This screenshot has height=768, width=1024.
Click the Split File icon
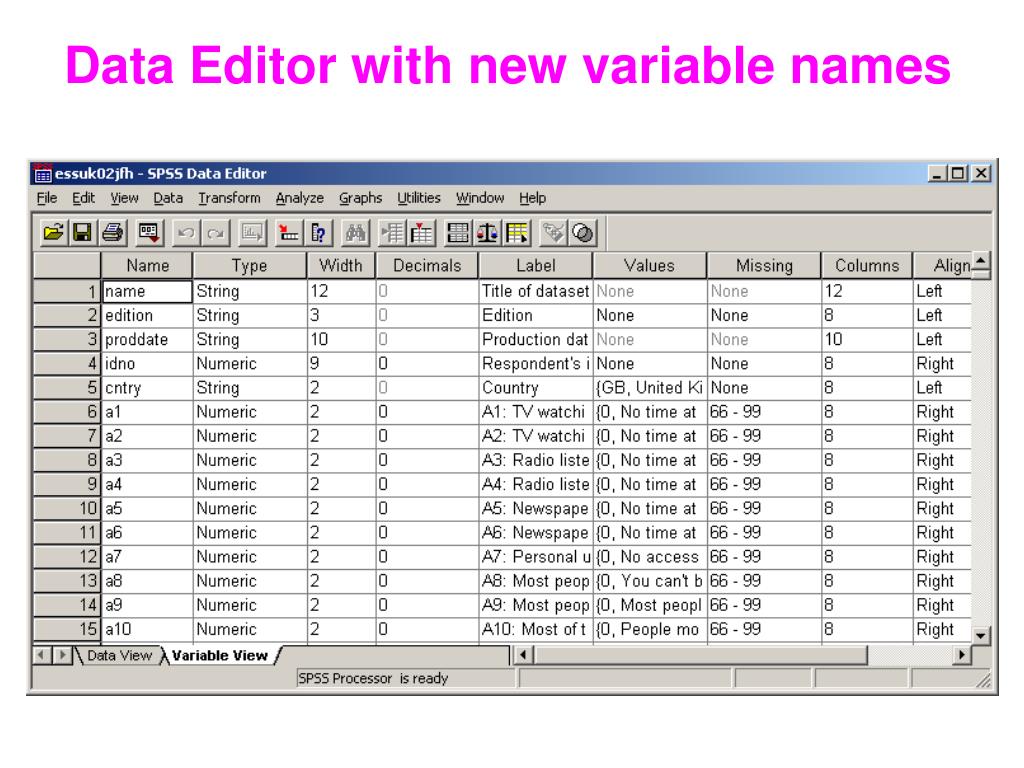458,232
